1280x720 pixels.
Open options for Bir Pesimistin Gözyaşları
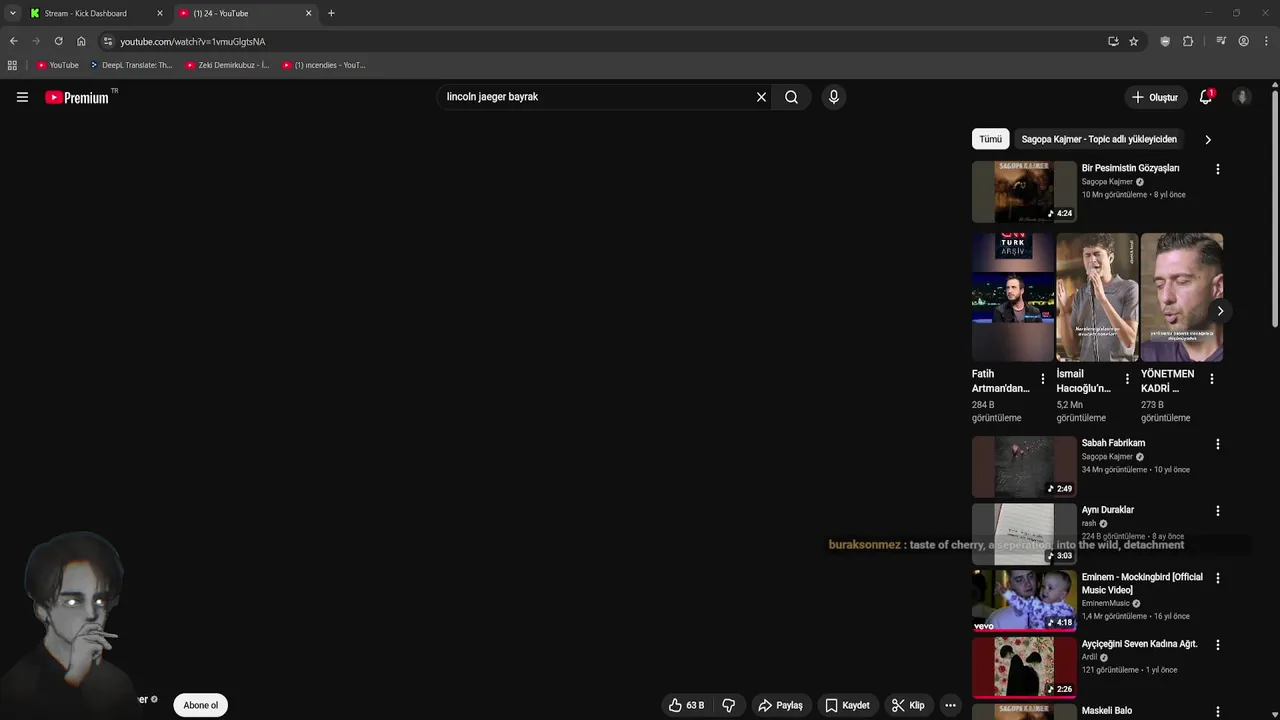(1218, 169)
